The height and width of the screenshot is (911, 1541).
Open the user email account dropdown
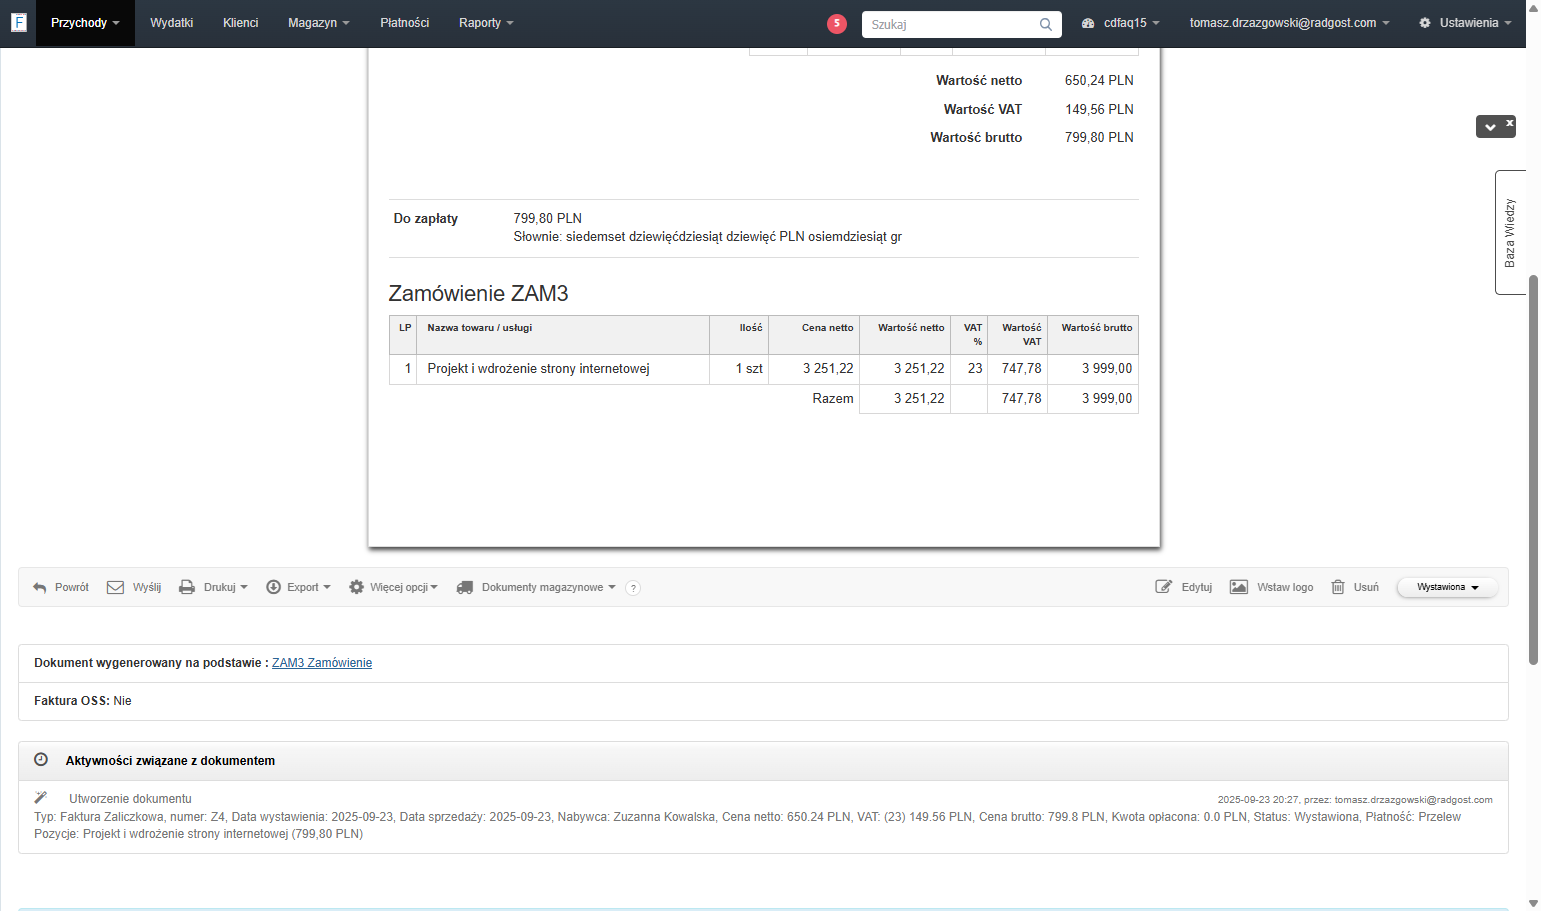point(1289,23)
